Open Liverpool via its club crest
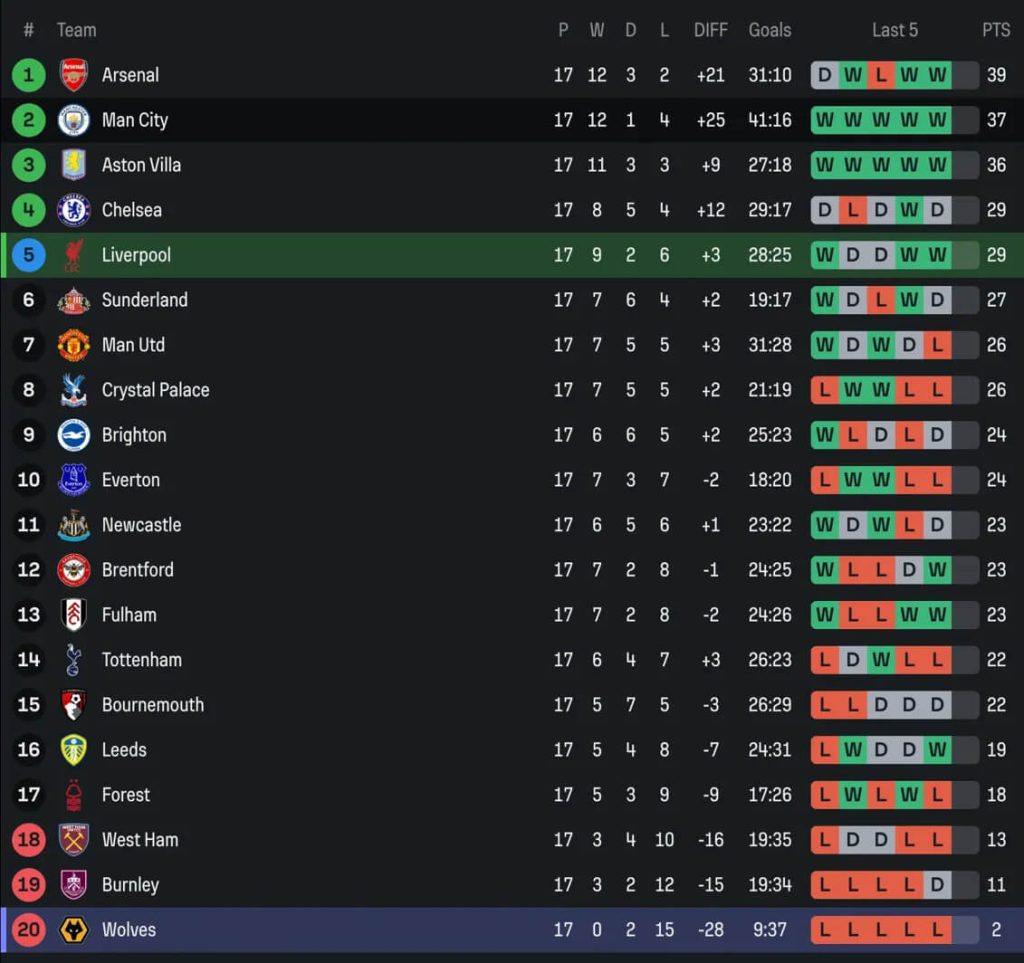This screenshot has width=1024, height=963. [74, 255]
